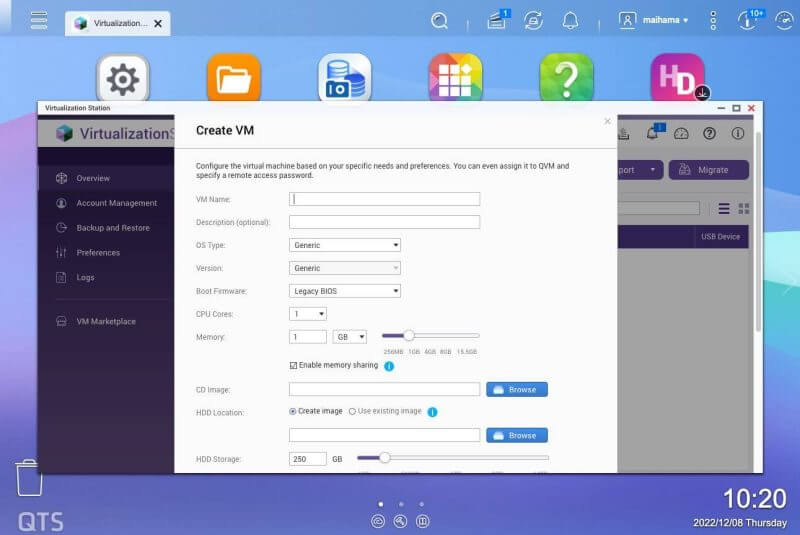Image resolution: width=800 pixels, height=535 pixels.
Task: Expand the Import dropdown arrow
Action: 653,170
